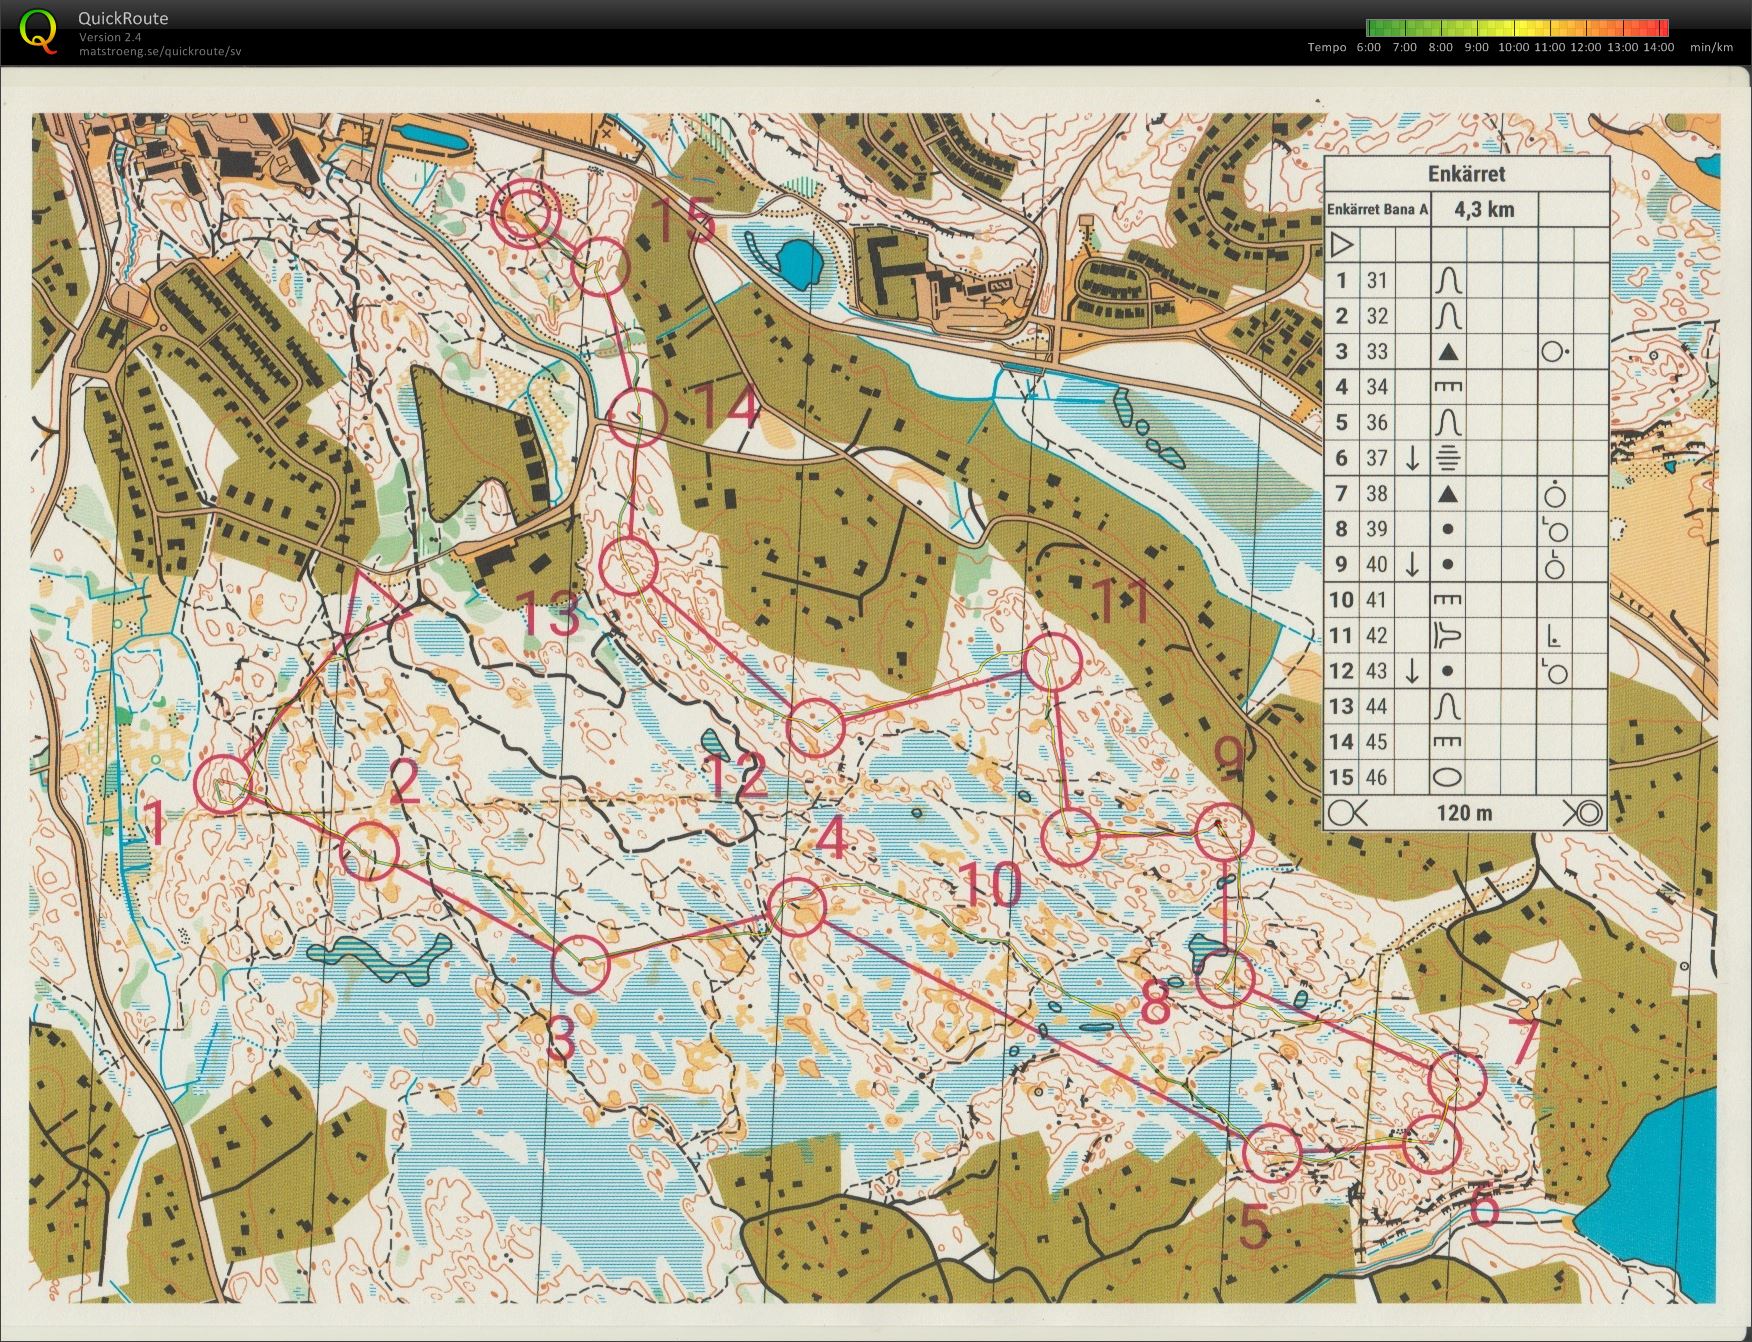The width and height of the screenshot is (1752, 1342).
Task: Select control circle 7 on the map
Action: [x=1458, y=1080]
